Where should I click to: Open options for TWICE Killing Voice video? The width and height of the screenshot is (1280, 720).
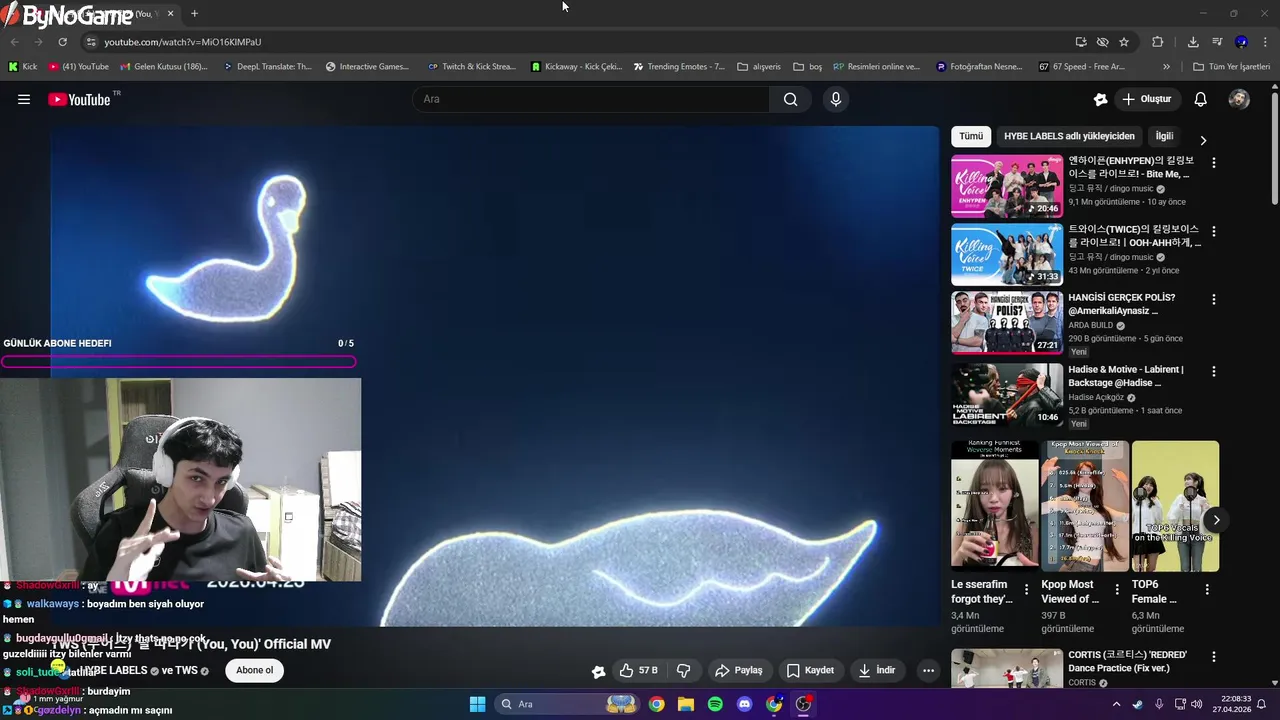(x=1214, y=231)
